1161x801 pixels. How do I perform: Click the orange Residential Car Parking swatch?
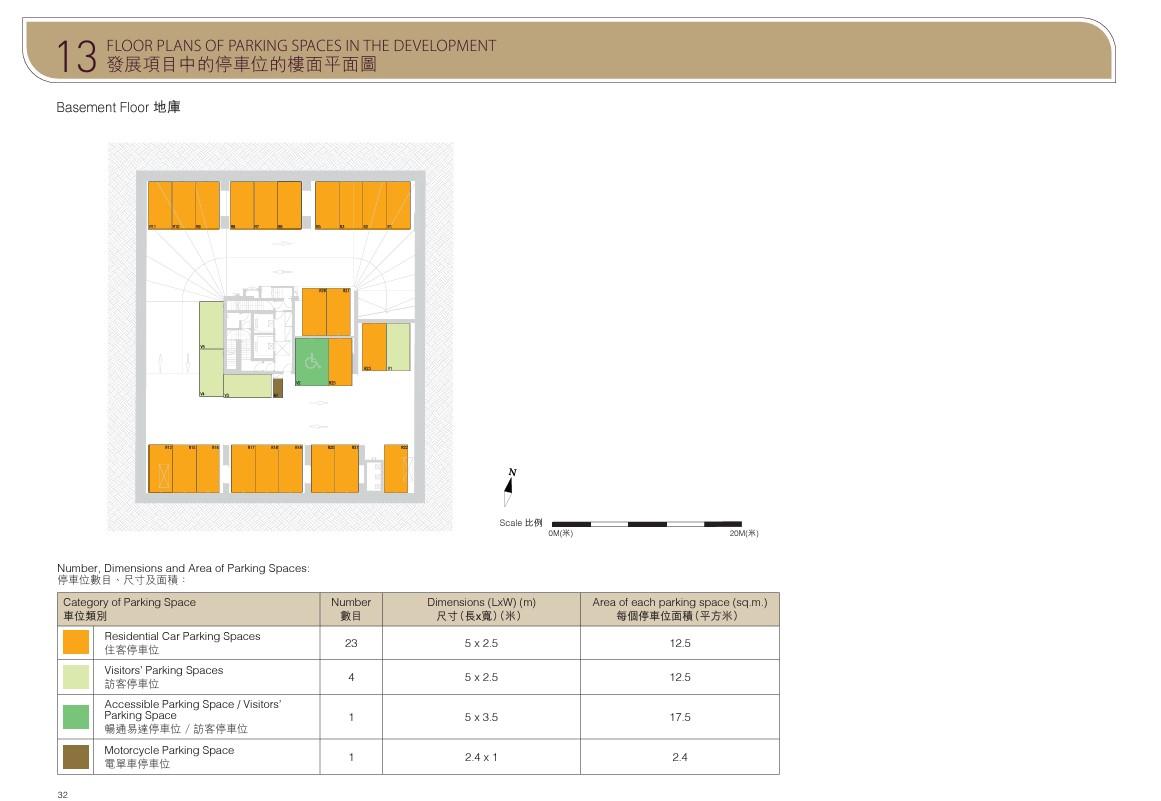(76, 643)
